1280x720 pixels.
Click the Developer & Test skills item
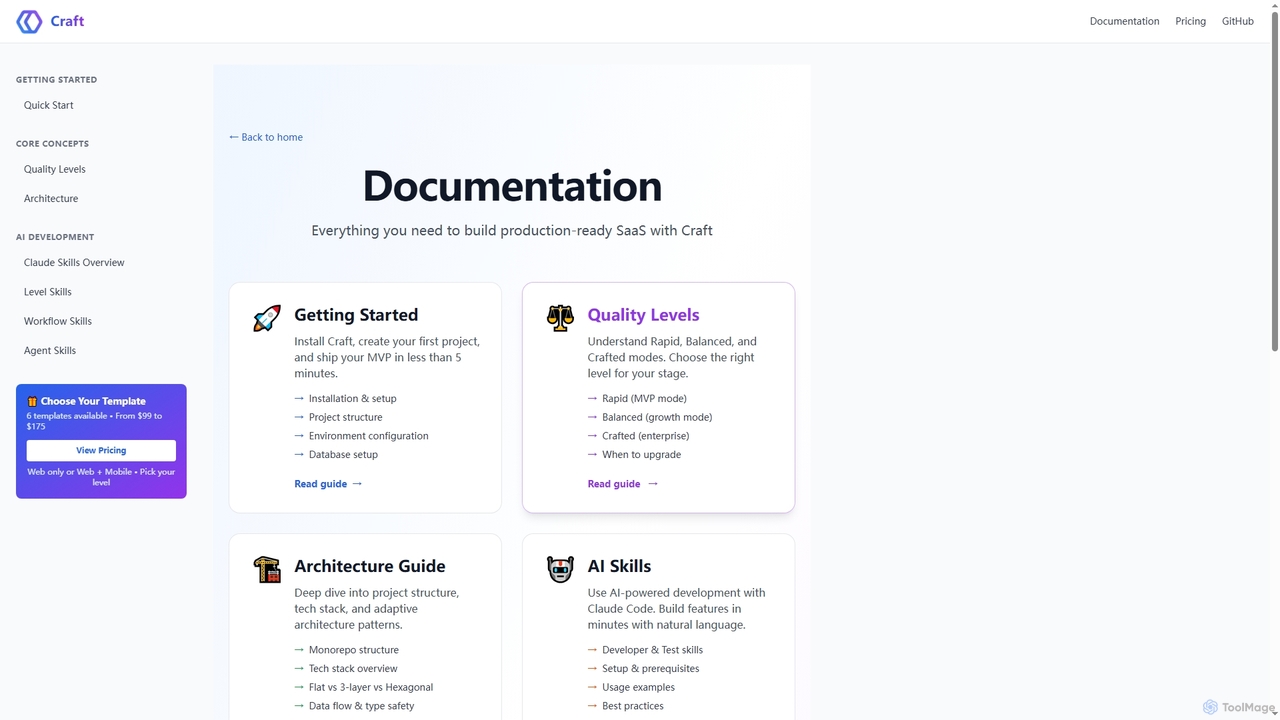(x=645, y=650)
